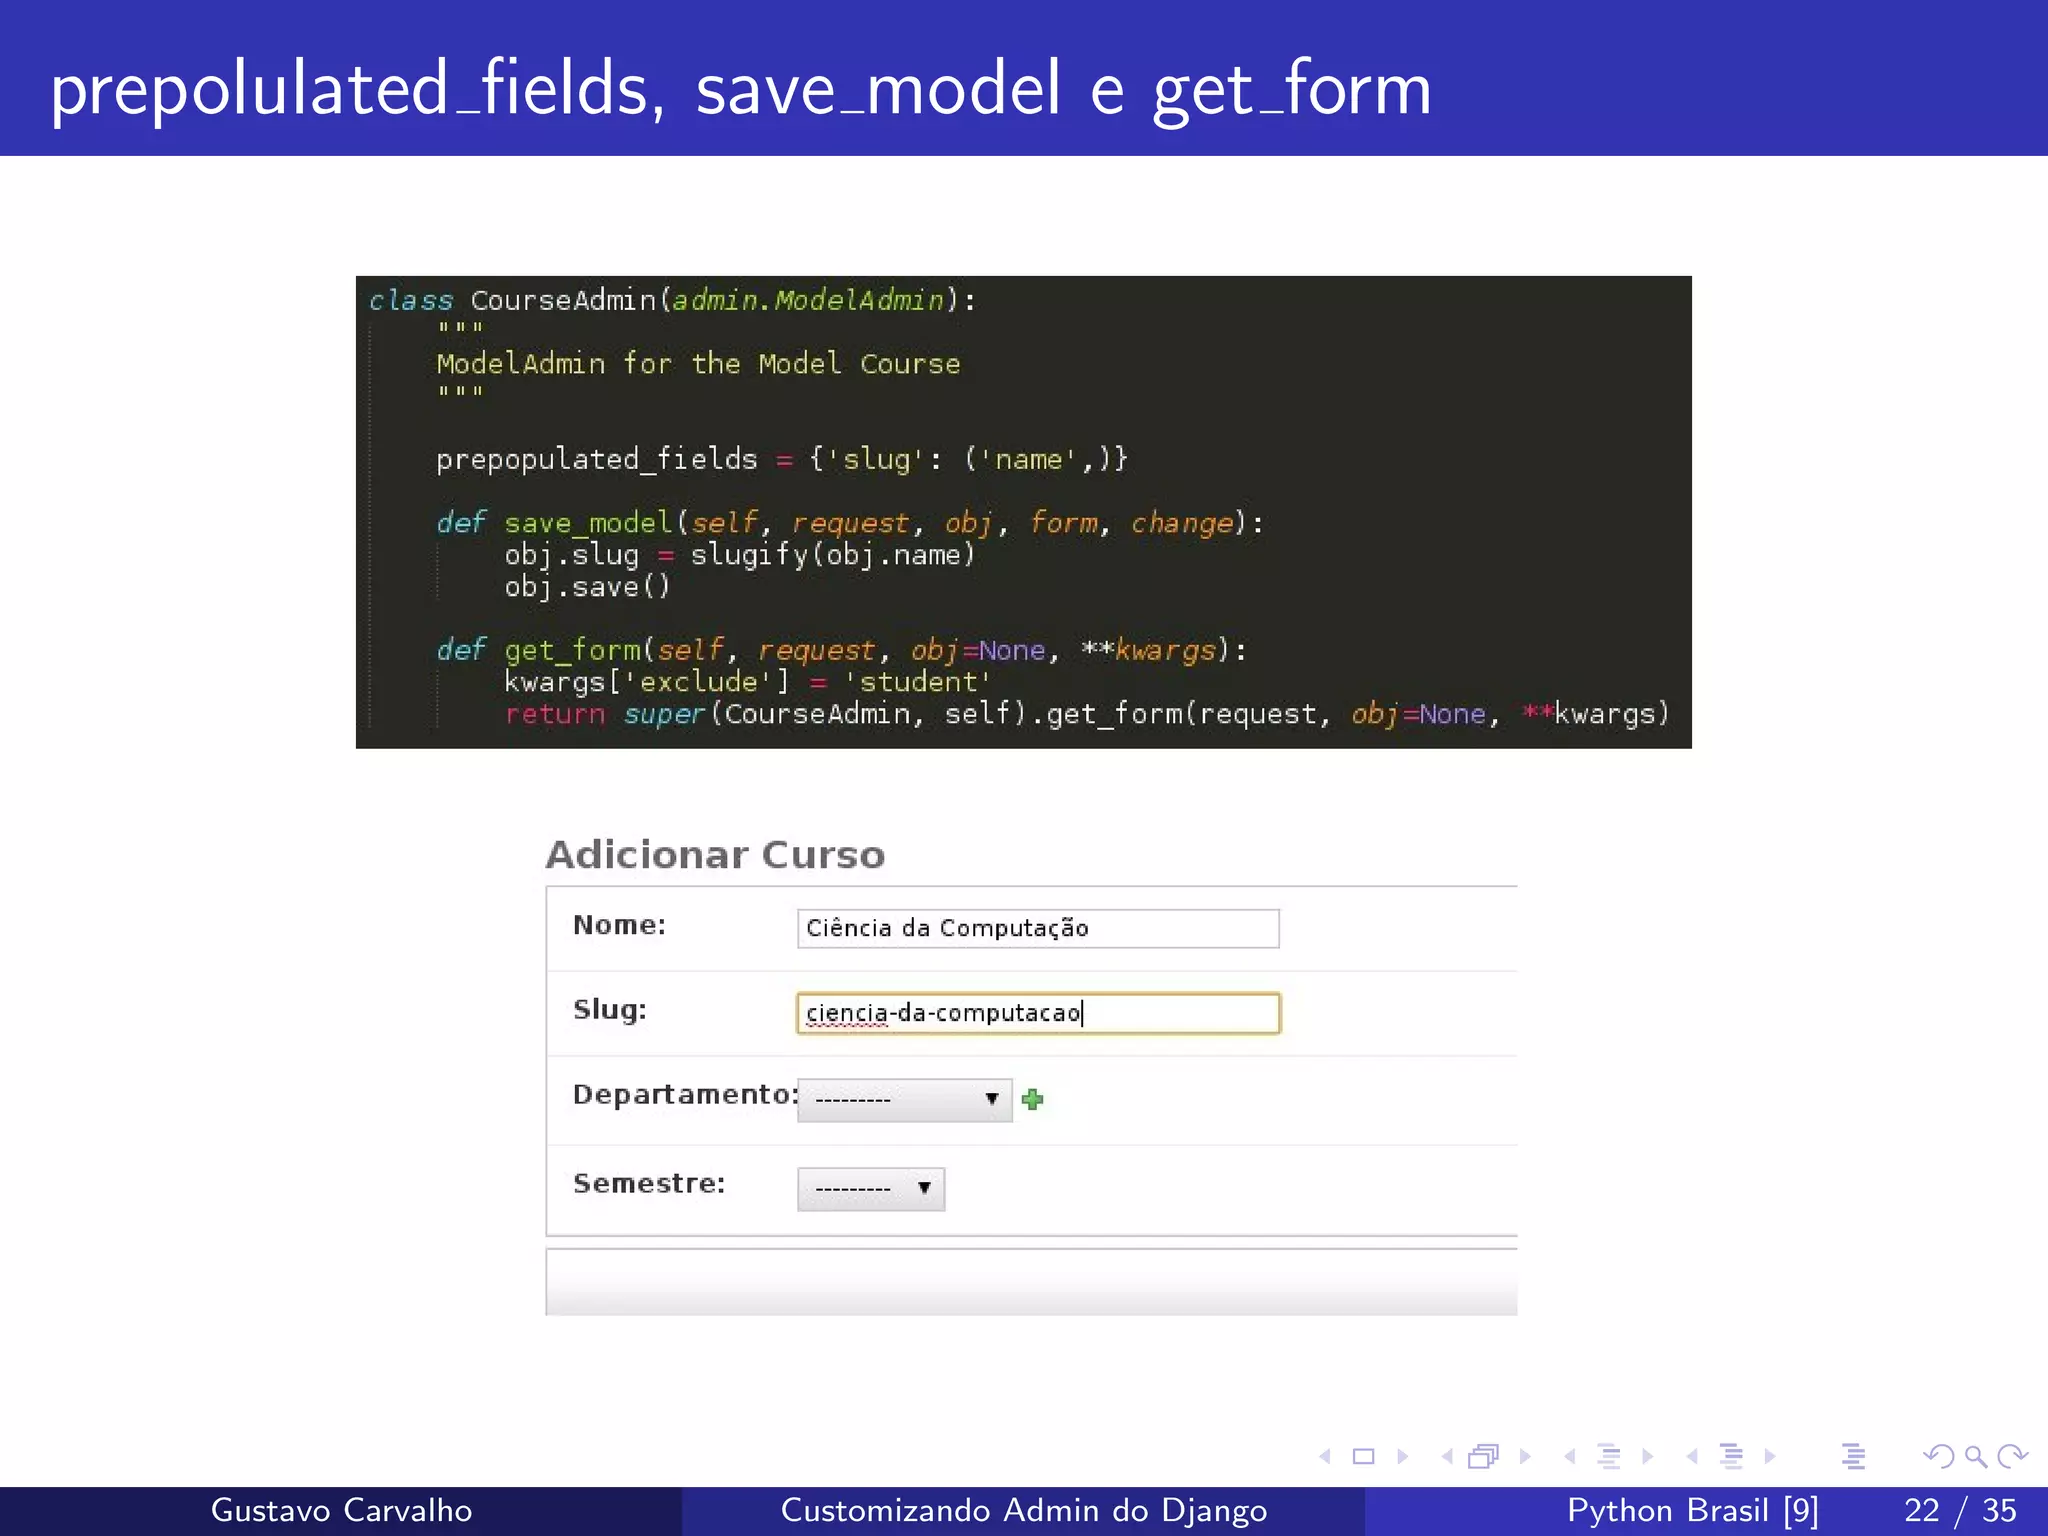This screenshot has height=1536, width=2048.
Task: Add a new Departamento with green plus
Action: click(x=1033, y=1100)
